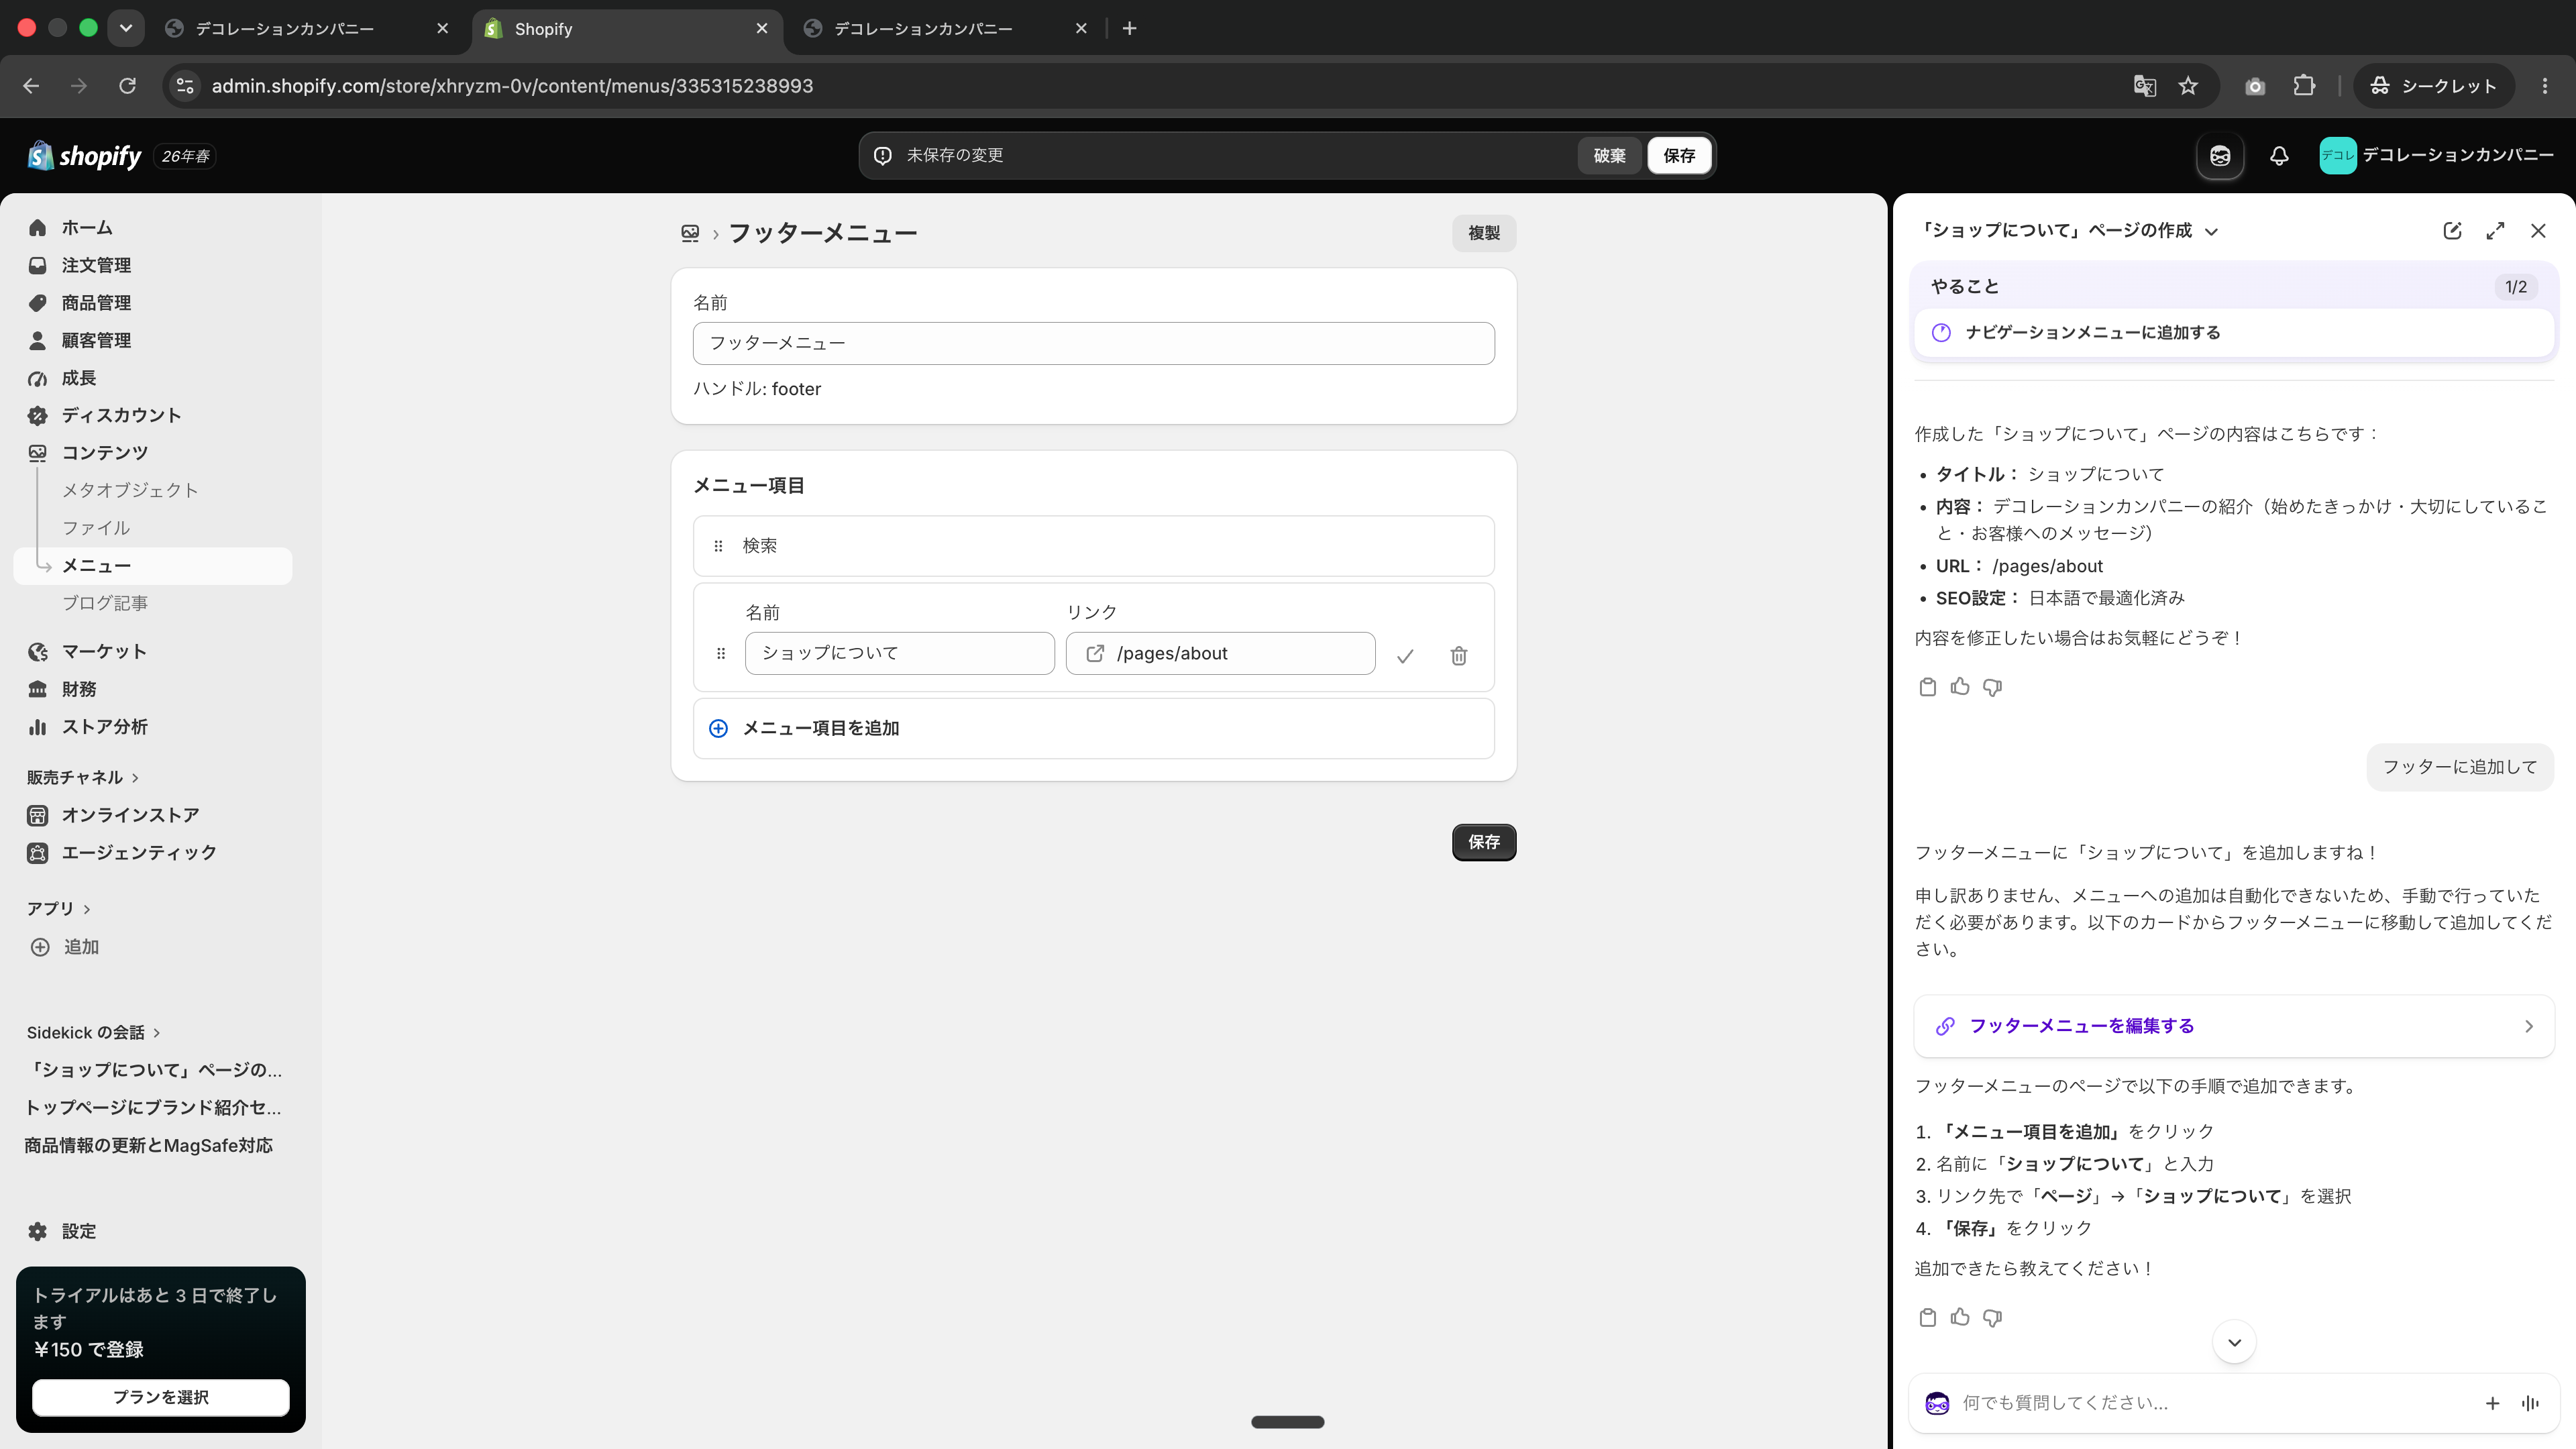Copy the last Sidekick reply with clipboard icon
This screenshot has width=2576, height=1449.
pos(1928,1318)
